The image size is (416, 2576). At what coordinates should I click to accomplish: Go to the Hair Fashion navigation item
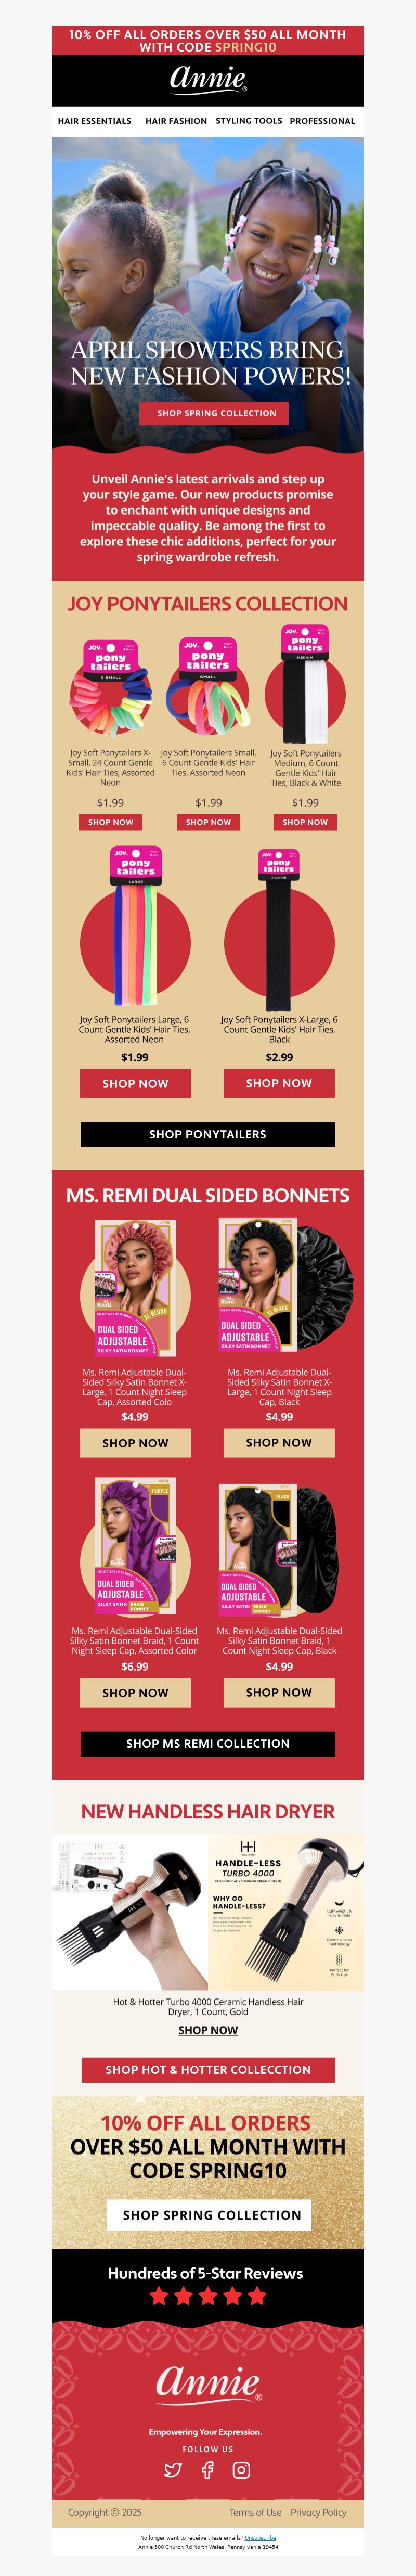point(176,121)
